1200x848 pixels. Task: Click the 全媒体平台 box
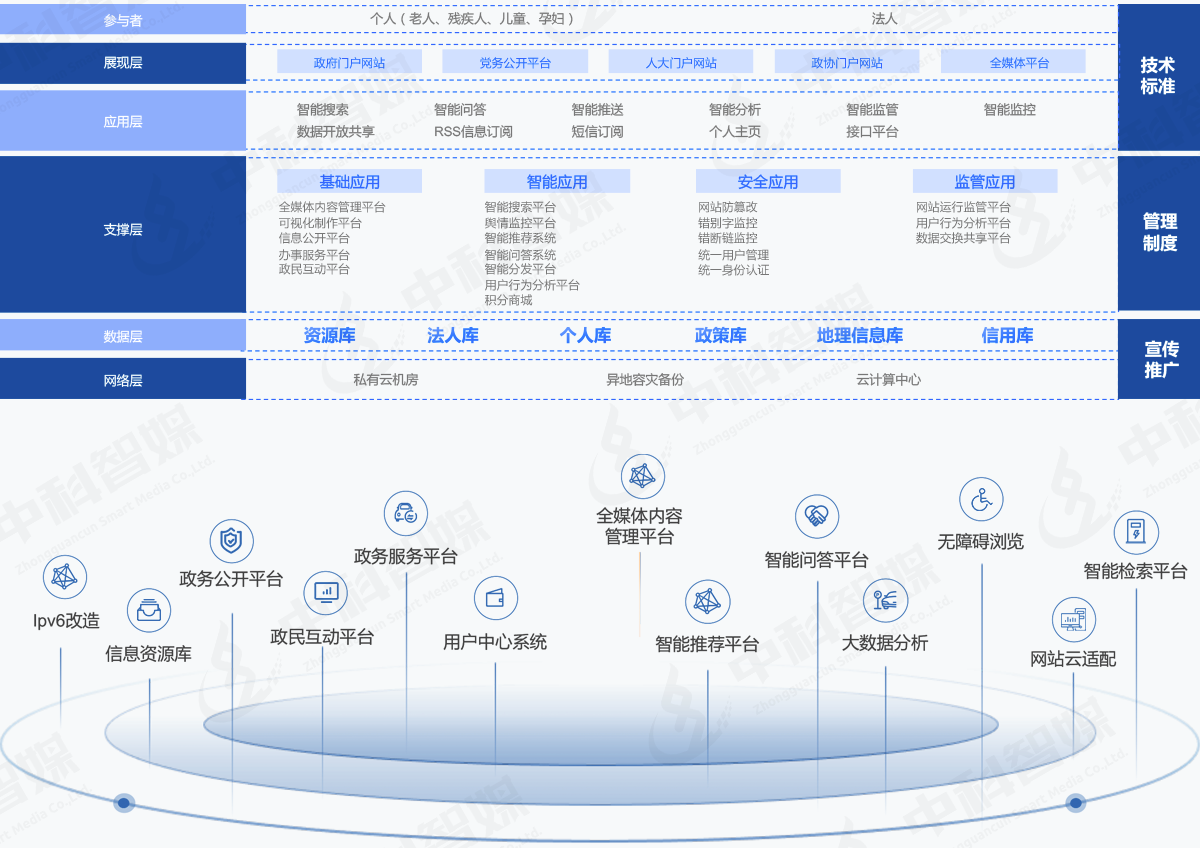(x=1013, y=63)
